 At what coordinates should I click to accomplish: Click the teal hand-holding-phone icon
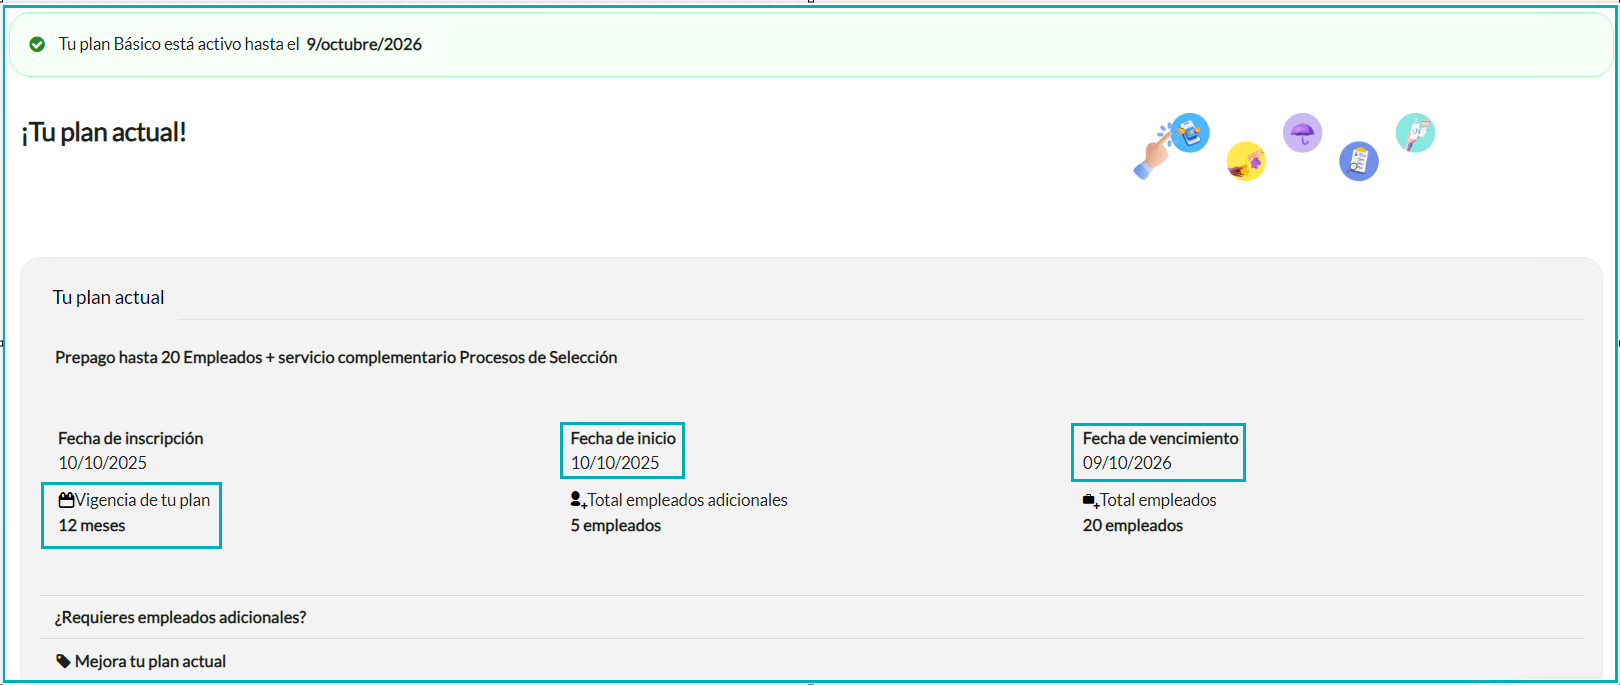[1415, 132]
